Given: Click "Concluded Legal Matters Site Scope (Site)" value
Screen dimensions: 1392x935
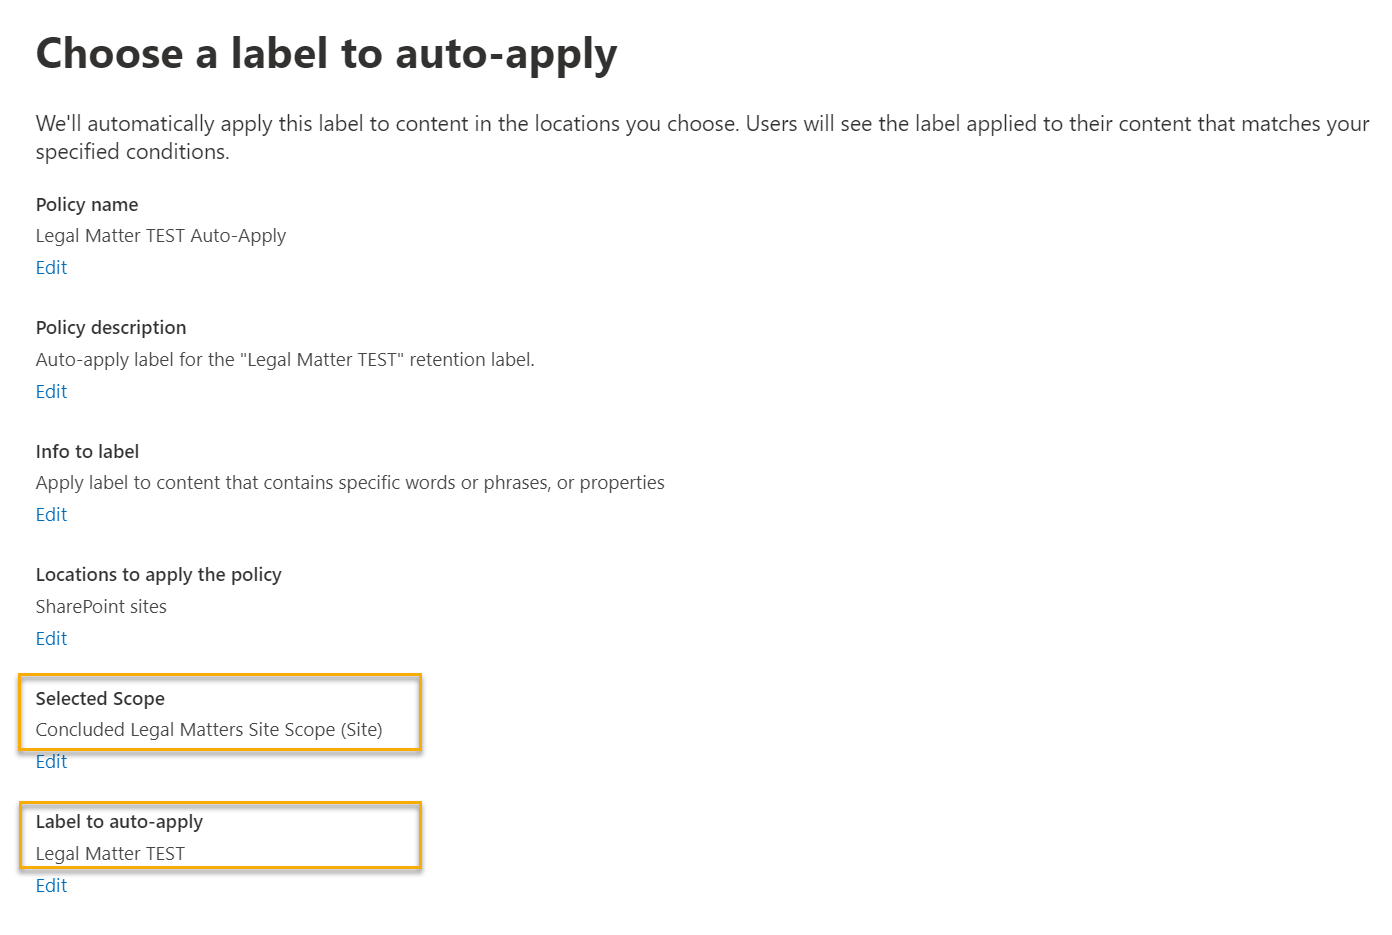Looking at the screenshot, I should pyautogui.click(x=209, y=730).
